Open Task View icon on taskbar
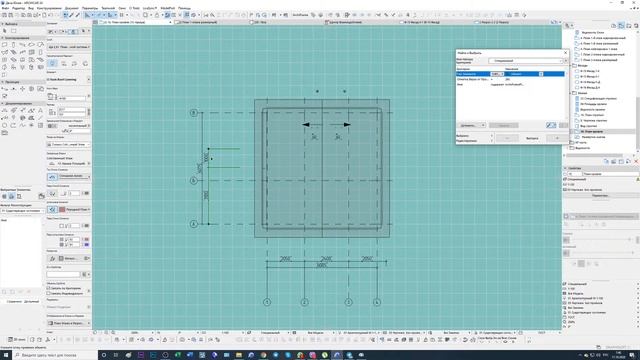The height and width of the screenshot is (360, 640). (116, 355)
